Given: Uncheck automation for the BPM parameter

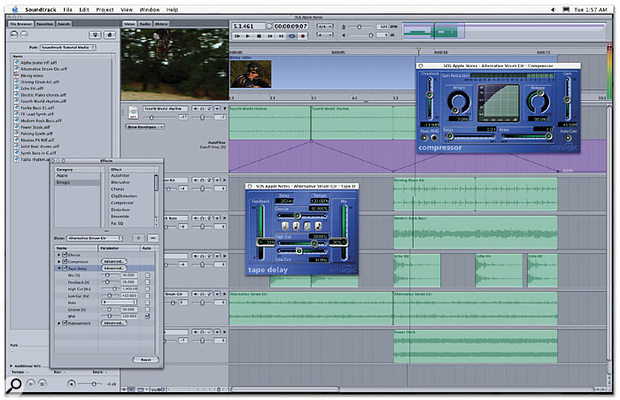Looking at the screenshot, I should (x=147, y=316).
